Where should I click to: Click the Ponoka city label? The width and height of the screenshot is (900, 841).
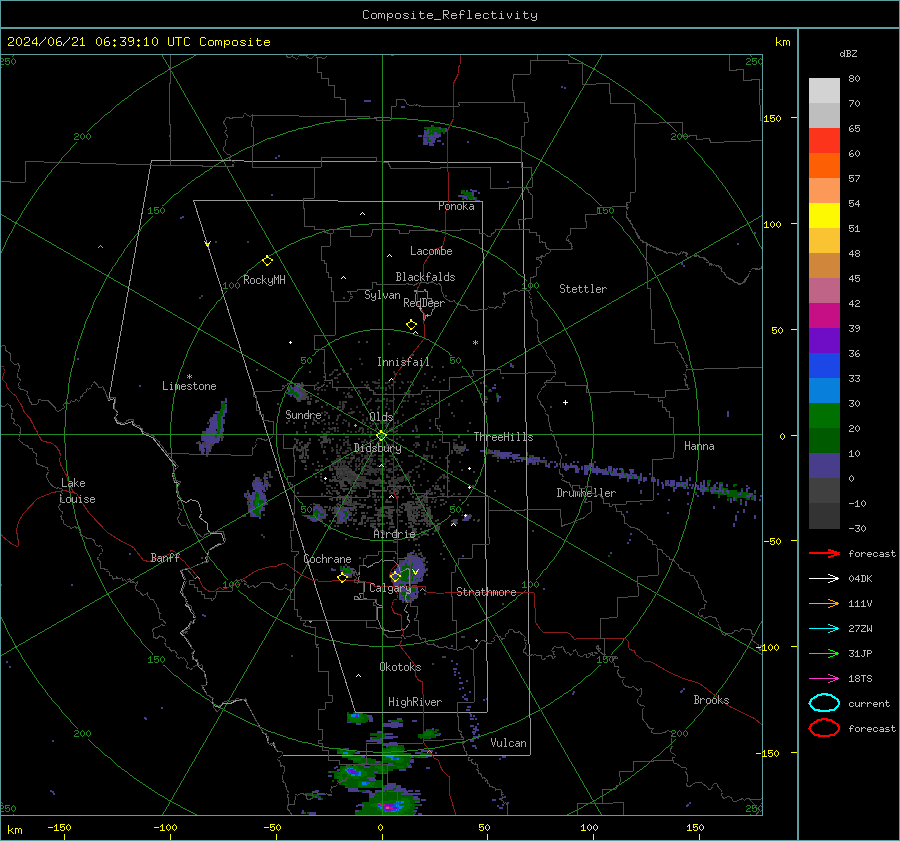tap(456, 206)
